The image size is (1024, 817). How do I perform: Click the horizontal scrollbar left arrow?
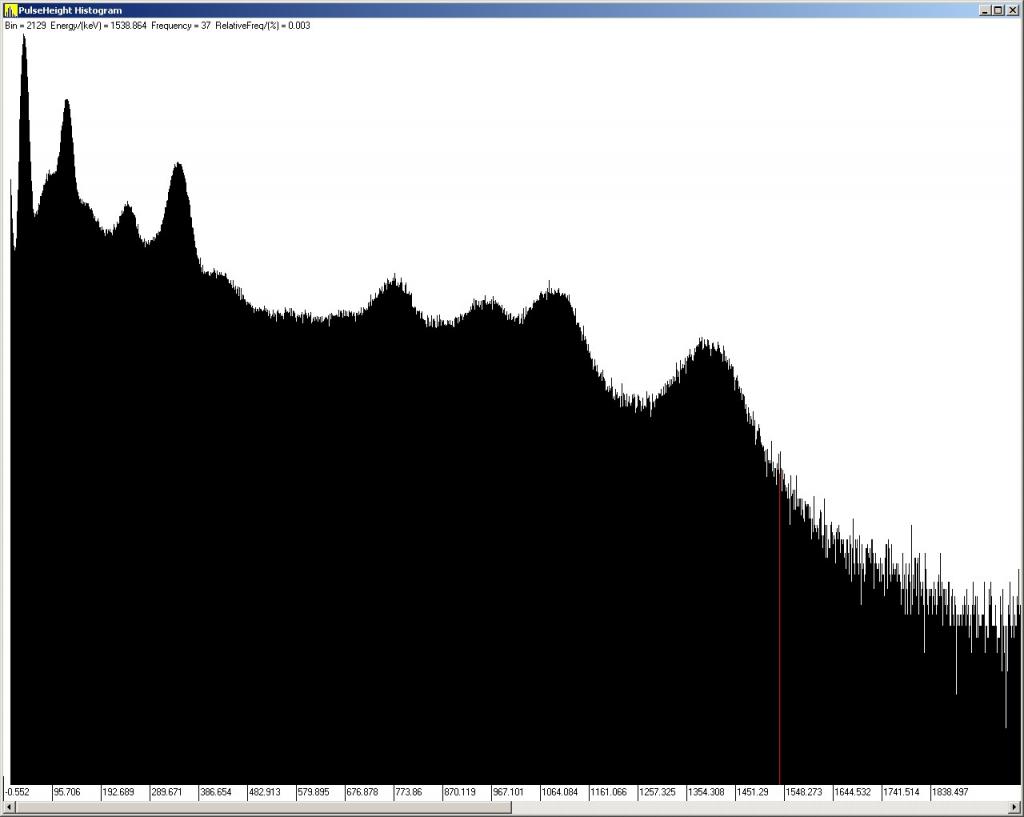click(x=9, y=808)
